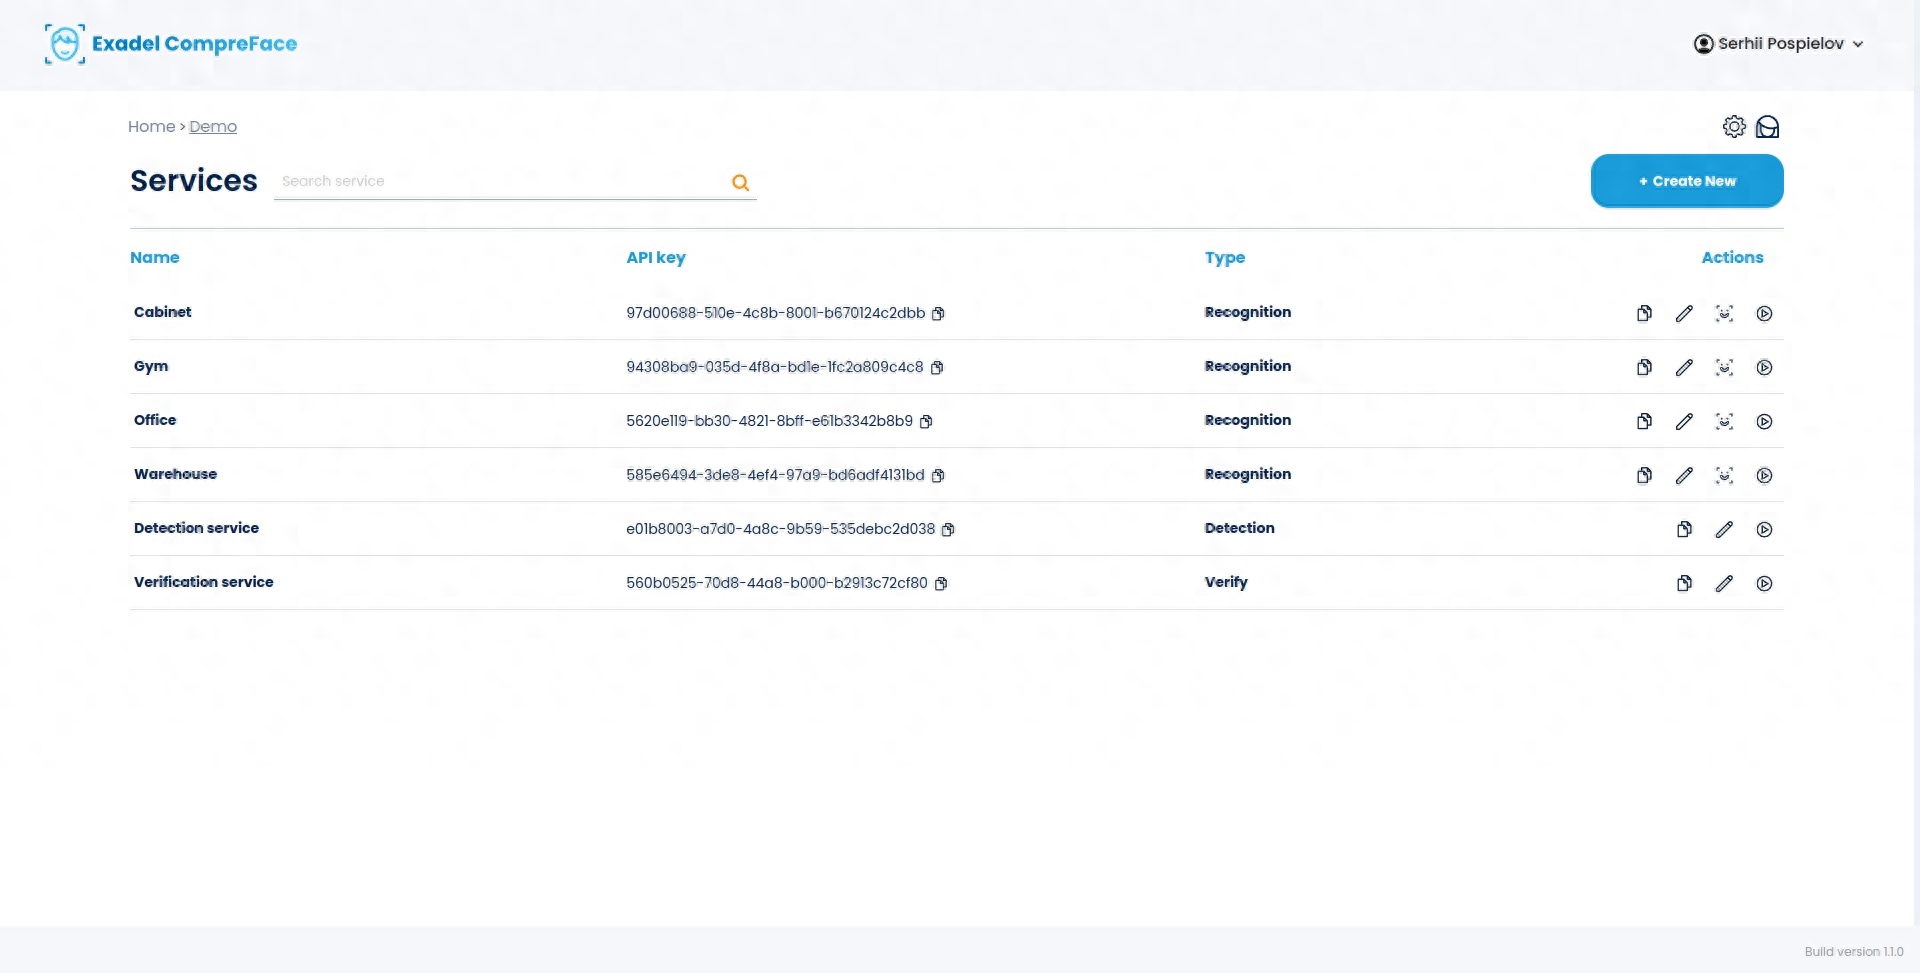Screen dimensions: 1920x973
Task: Copy the Detection service API key
Action: [948, 530]
